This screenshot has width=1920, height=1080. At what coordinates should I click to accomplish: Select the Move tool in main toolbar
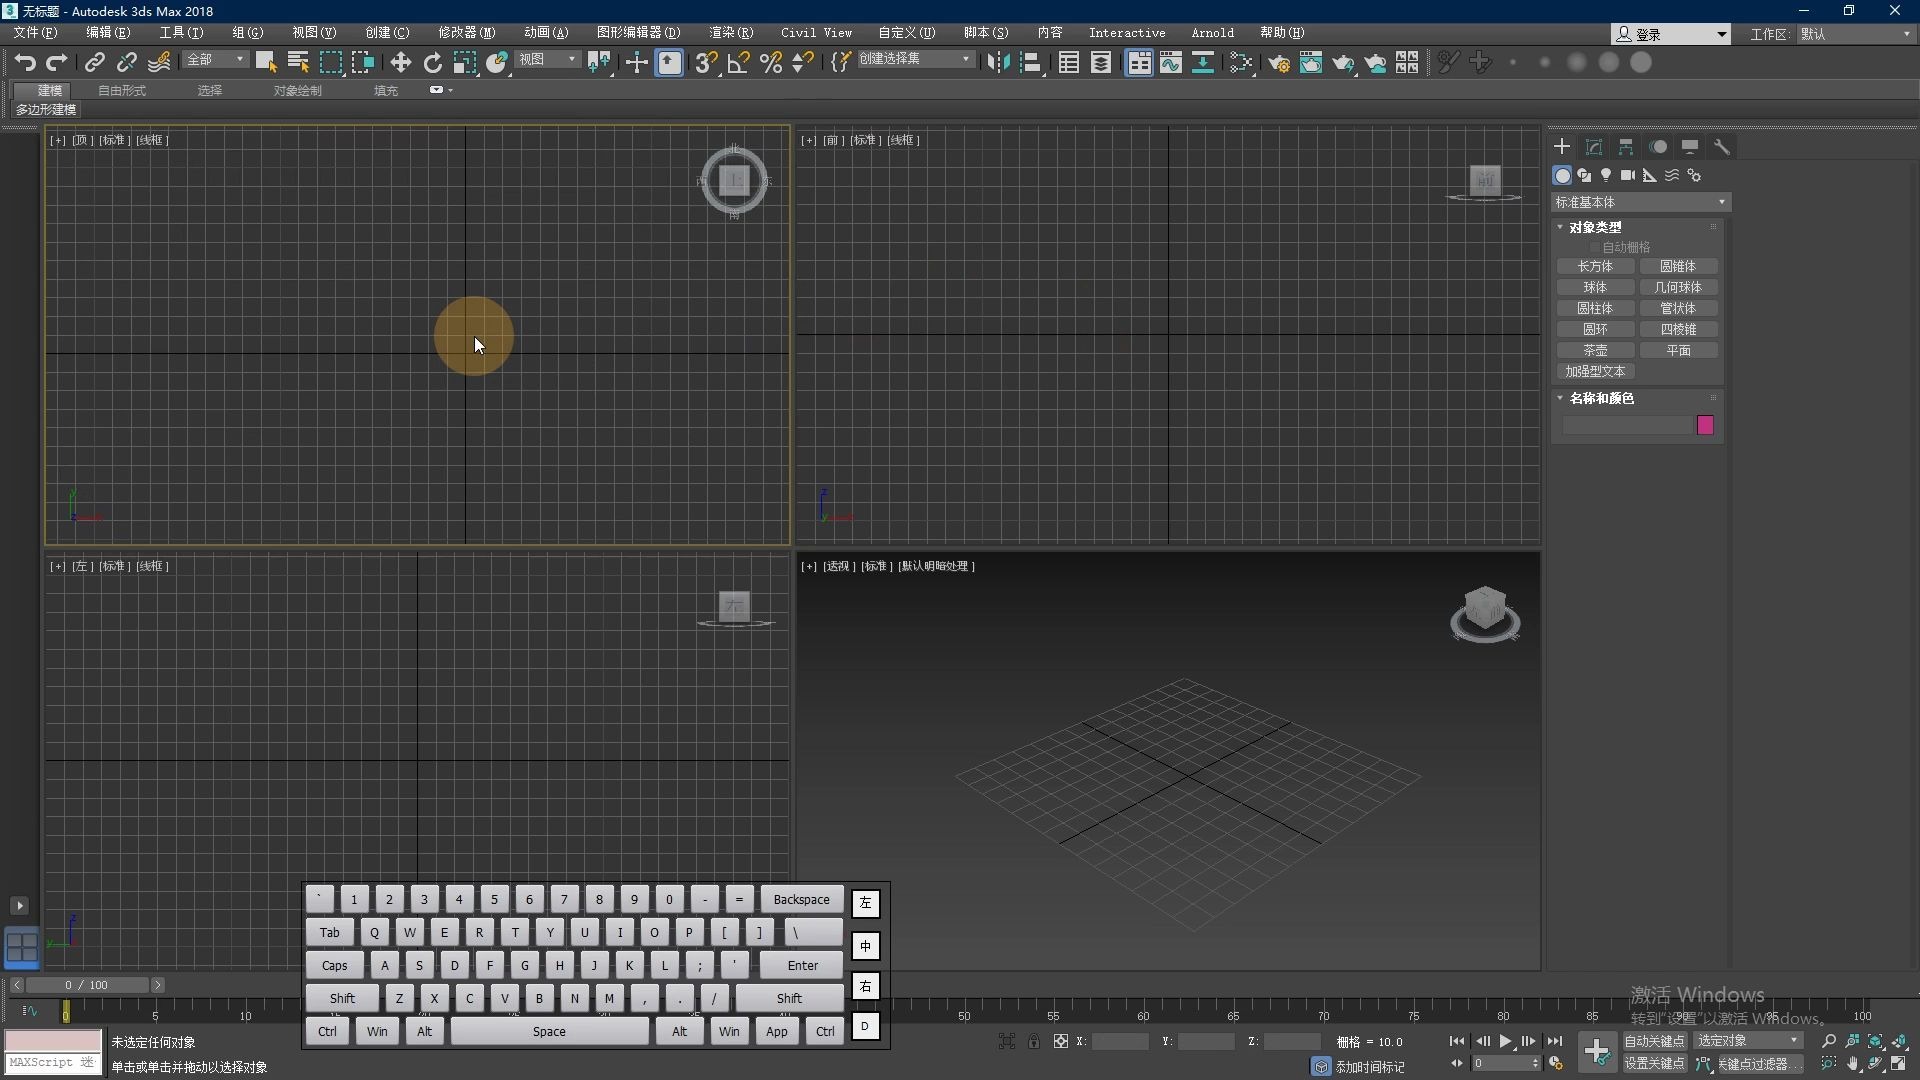point(400,63)
